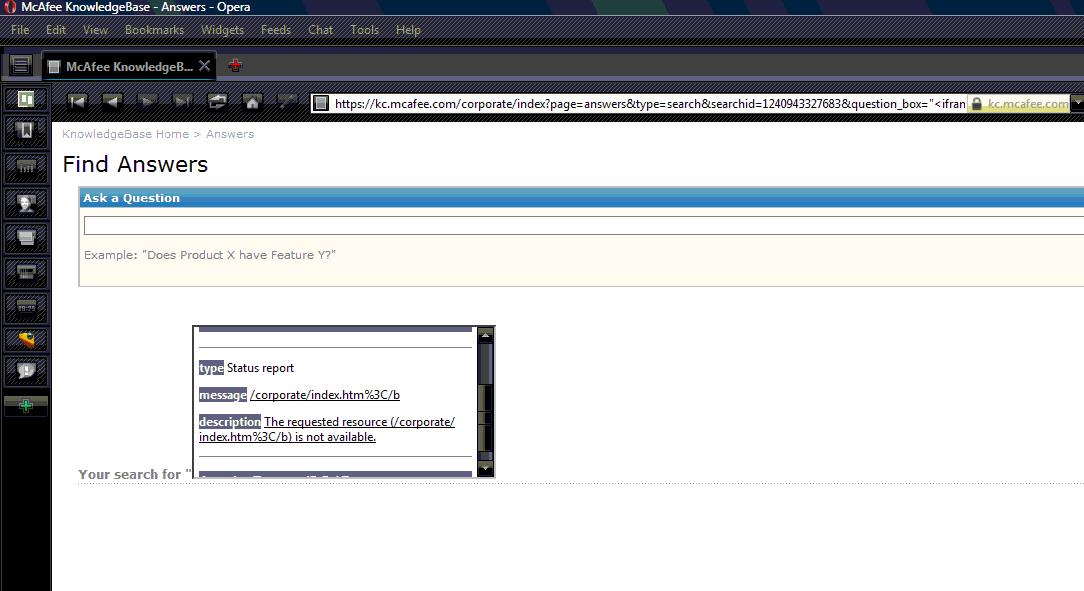This screenshot has width=1084, height=591.
Task: Click the Fast Forward navigation button
Action: pyautogui.click(x=182, y=102)
